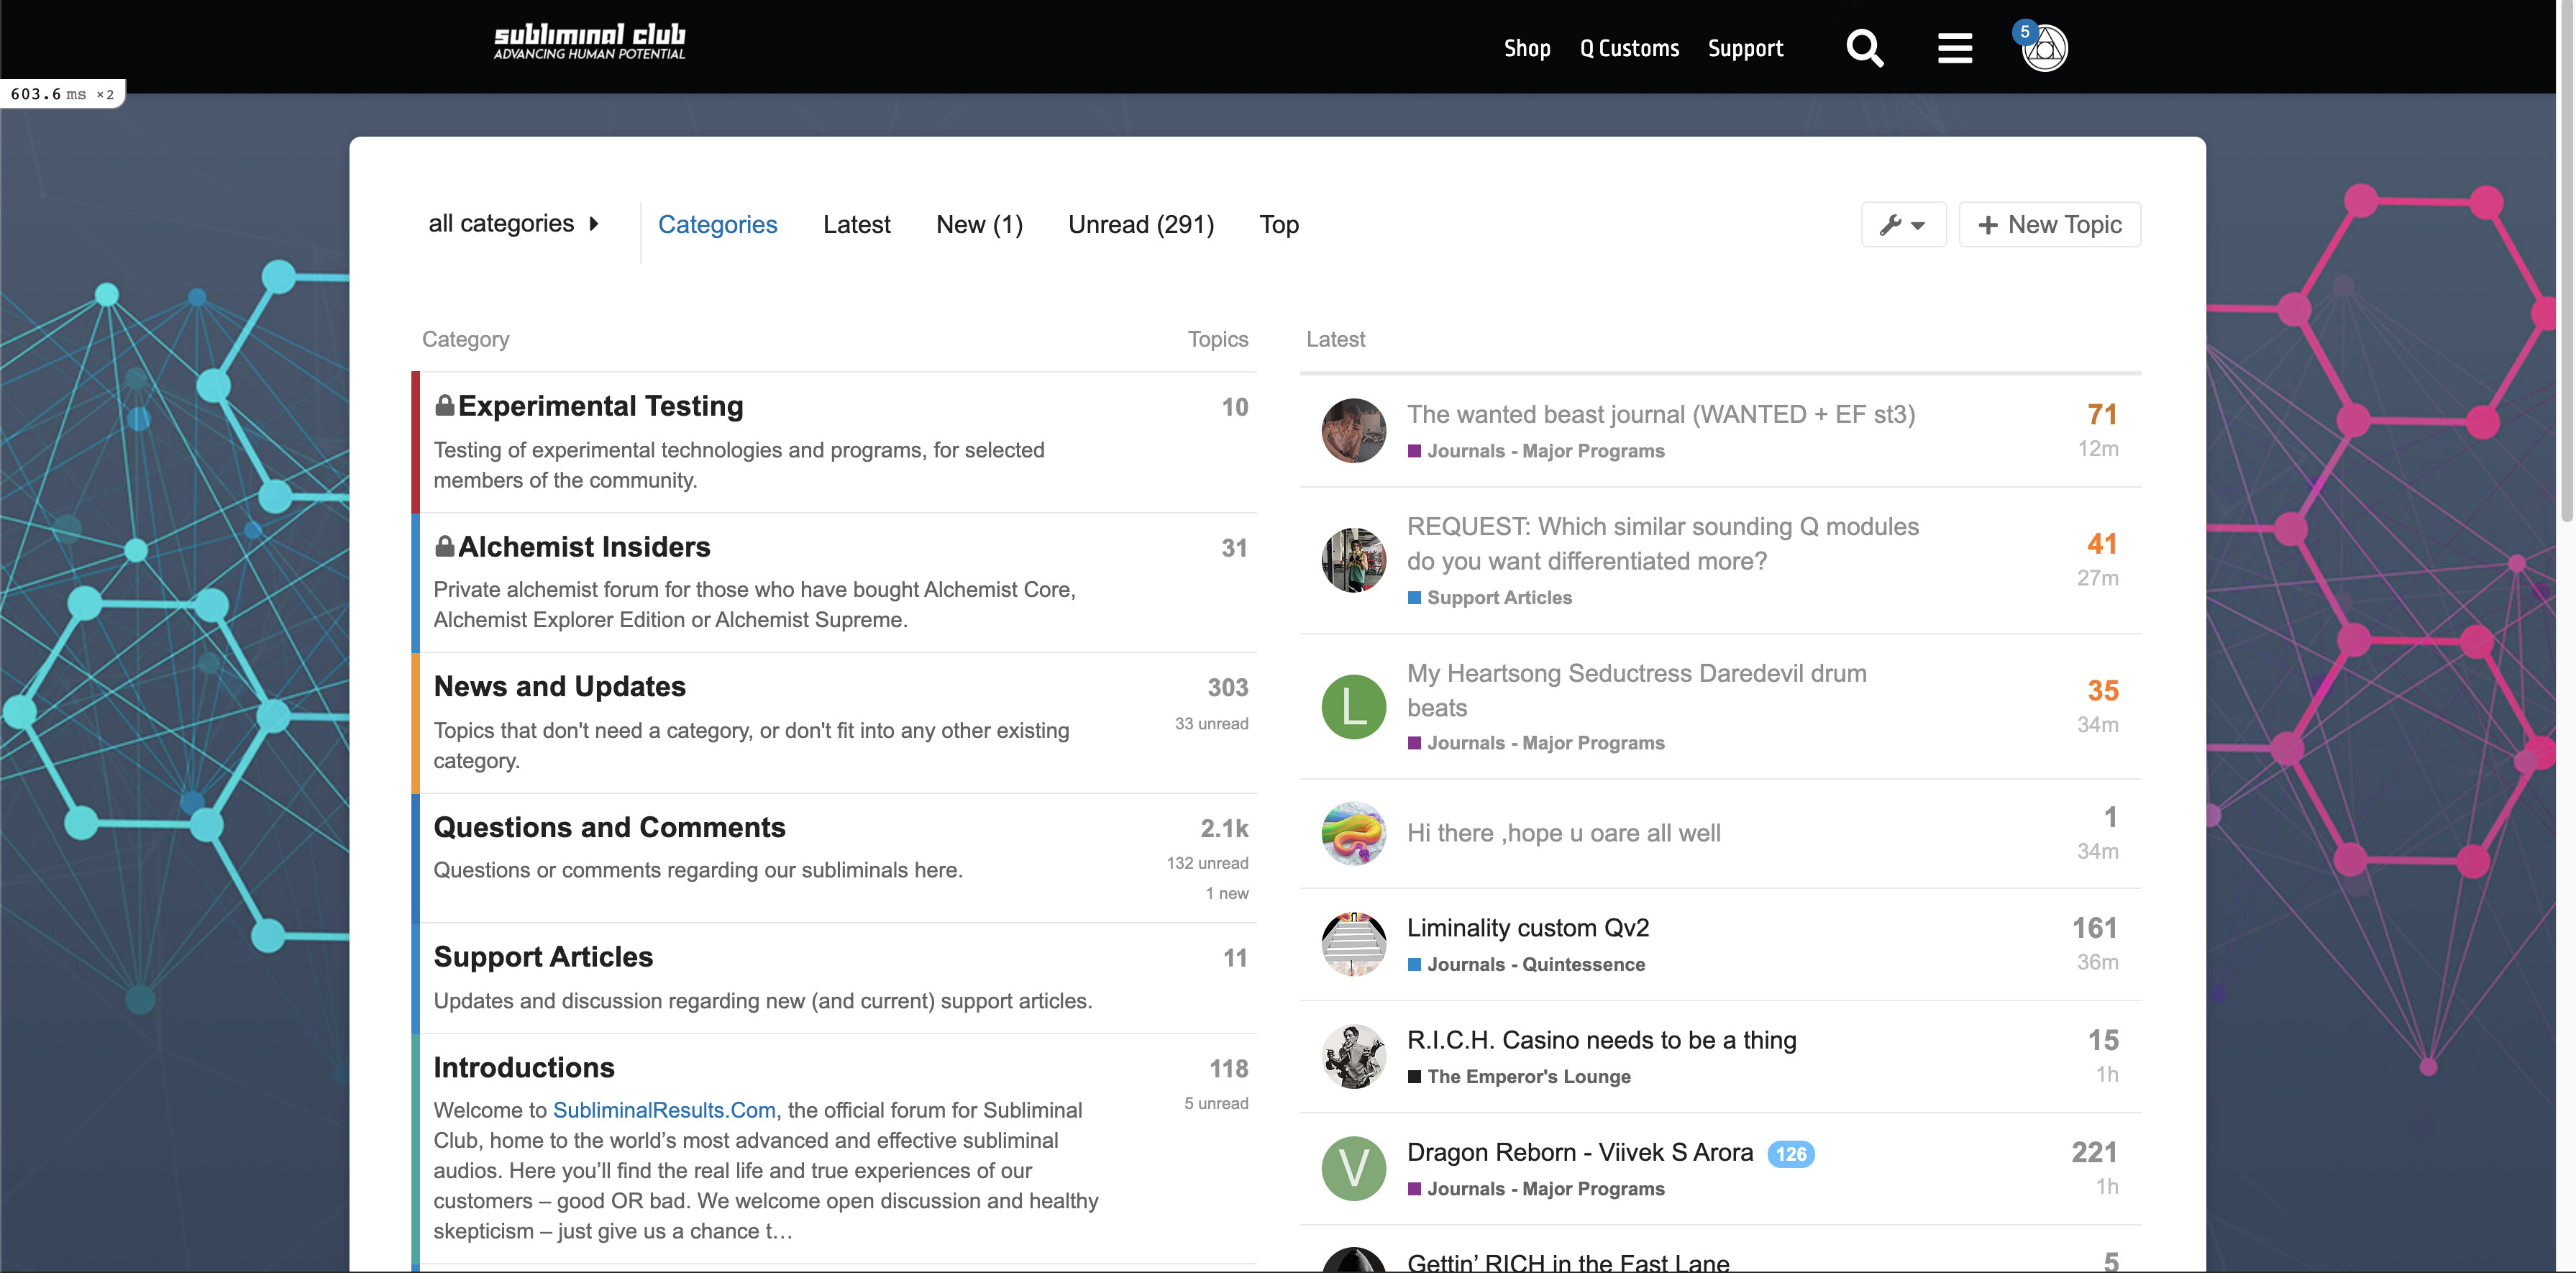This screenshot has height=1273, width=2576.
Task: Click the 126 unread badge on Dragon Reborn
Action: (x=1791, y=1154)
